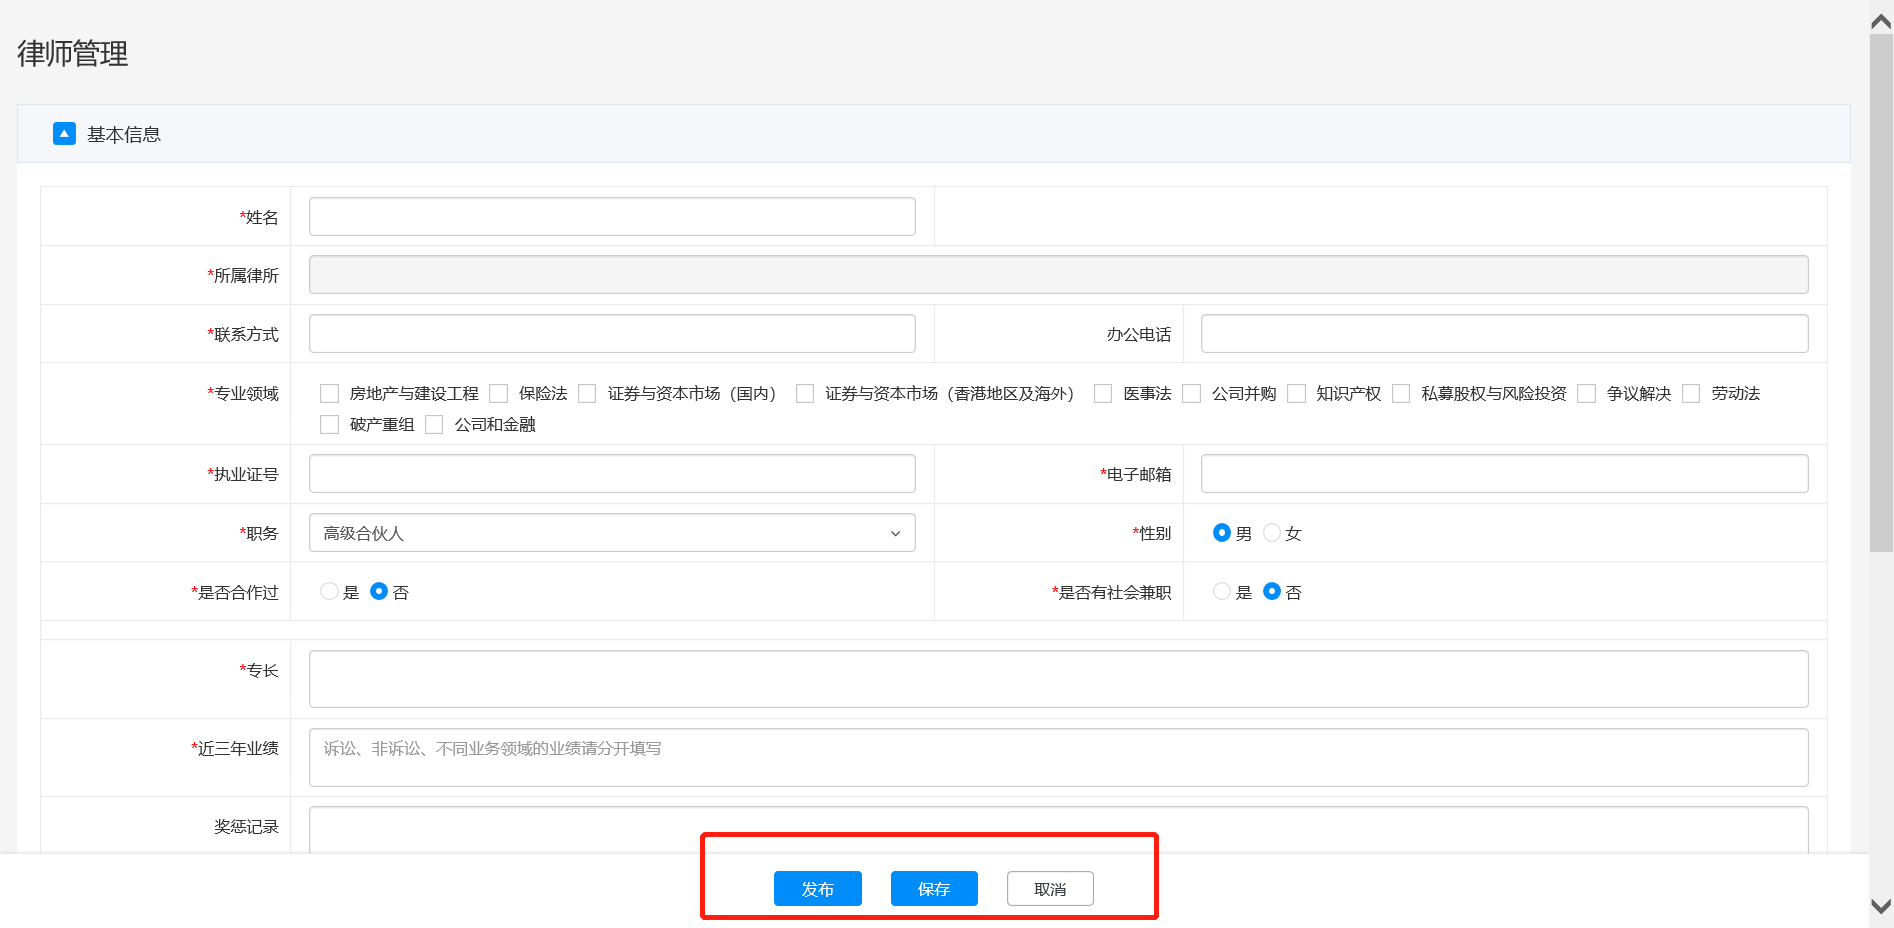The width and height of the screenshot is (1894, 928).
Task: Click the 电子邮箱 text box
Action: [x=1503, y=474]
